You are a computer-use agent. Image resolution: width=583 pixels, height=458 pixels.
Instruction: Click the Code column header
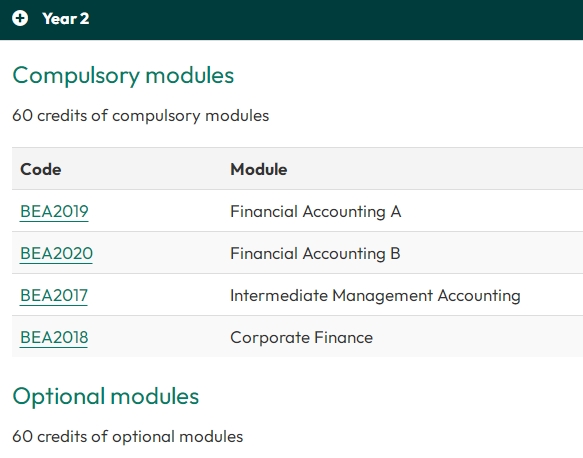click(x=41, y=170)
